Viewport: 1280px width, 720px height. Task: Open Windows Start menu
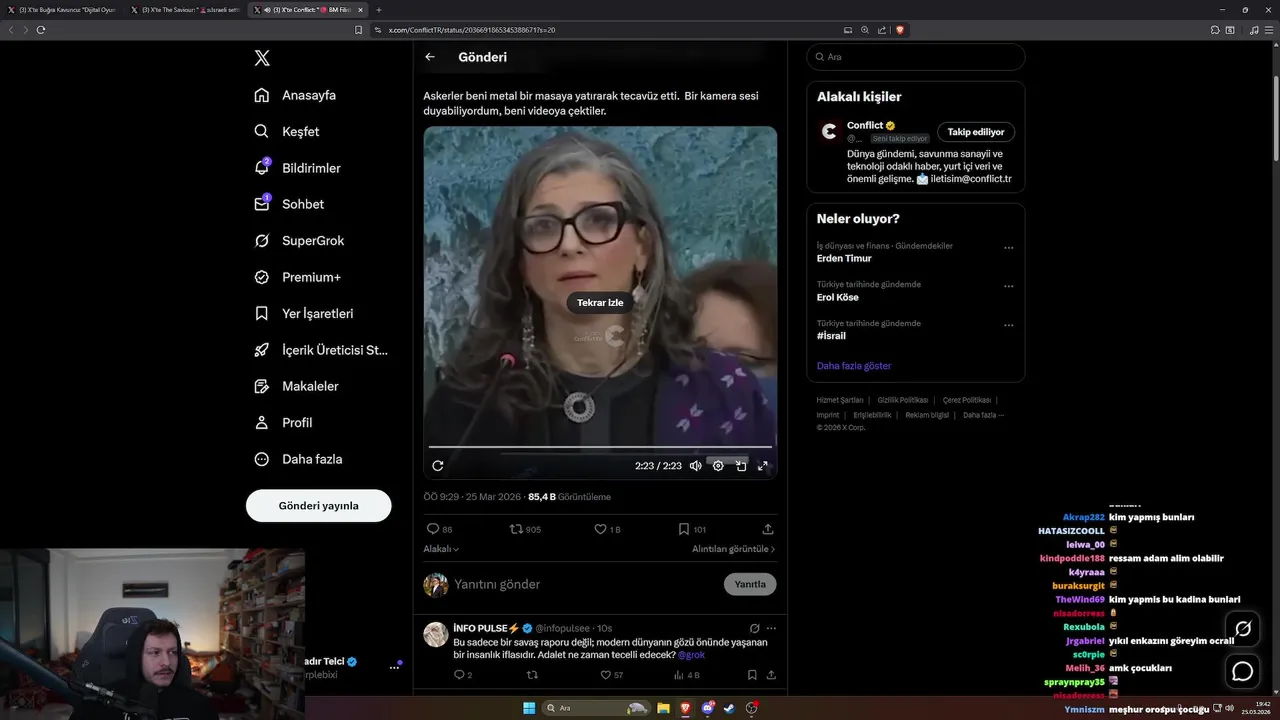pos(529,708)
